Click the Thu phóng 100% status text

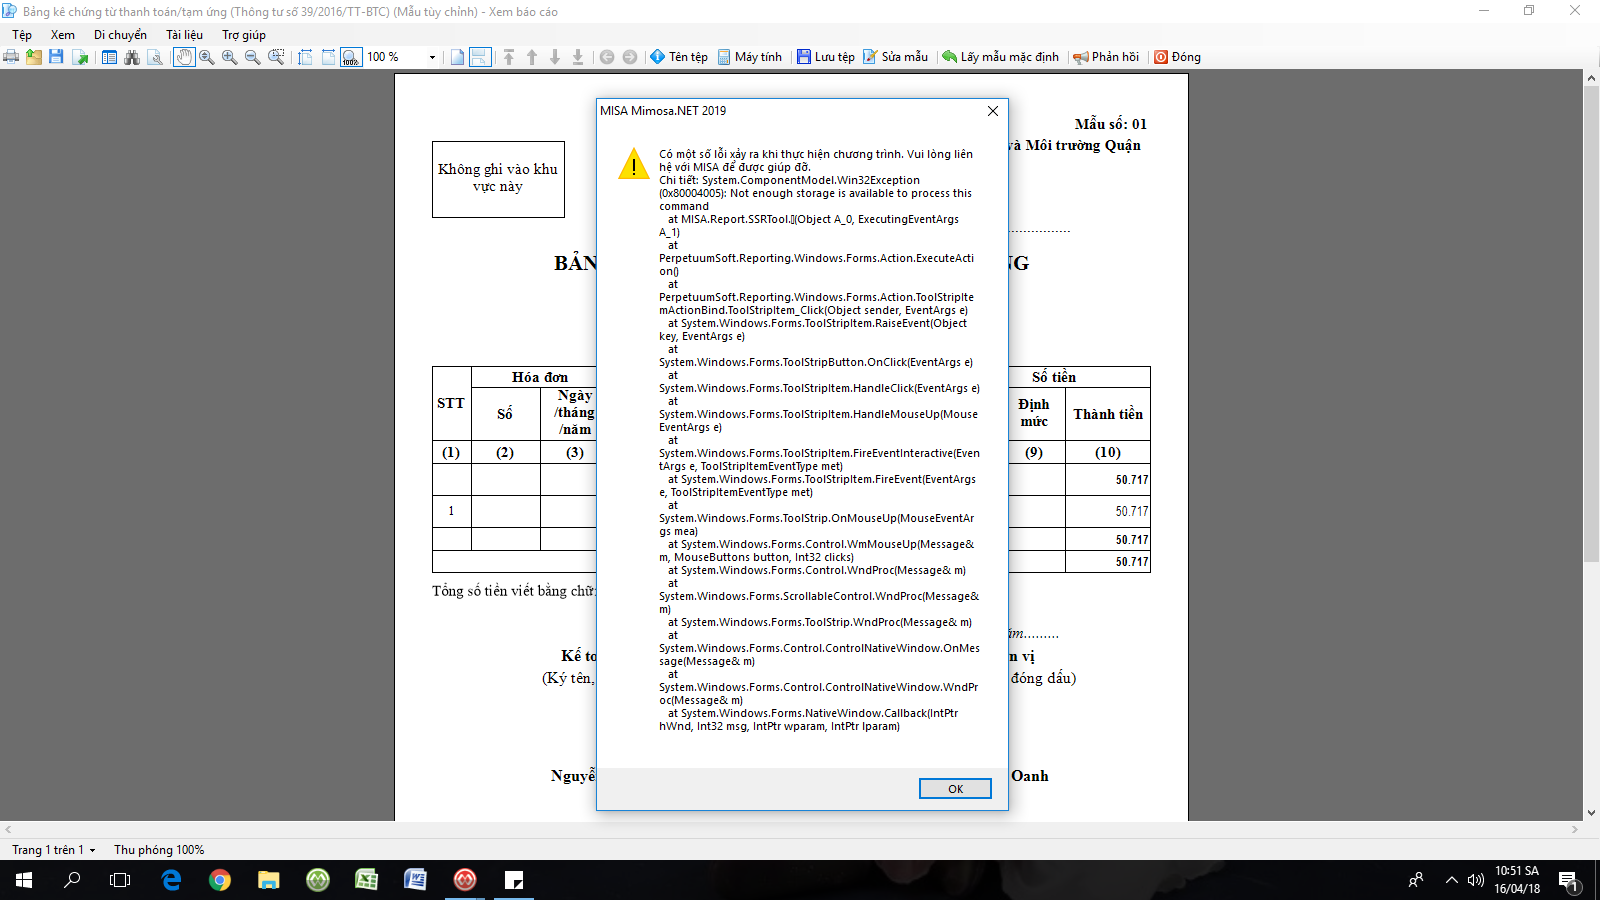tap(159, 850)
